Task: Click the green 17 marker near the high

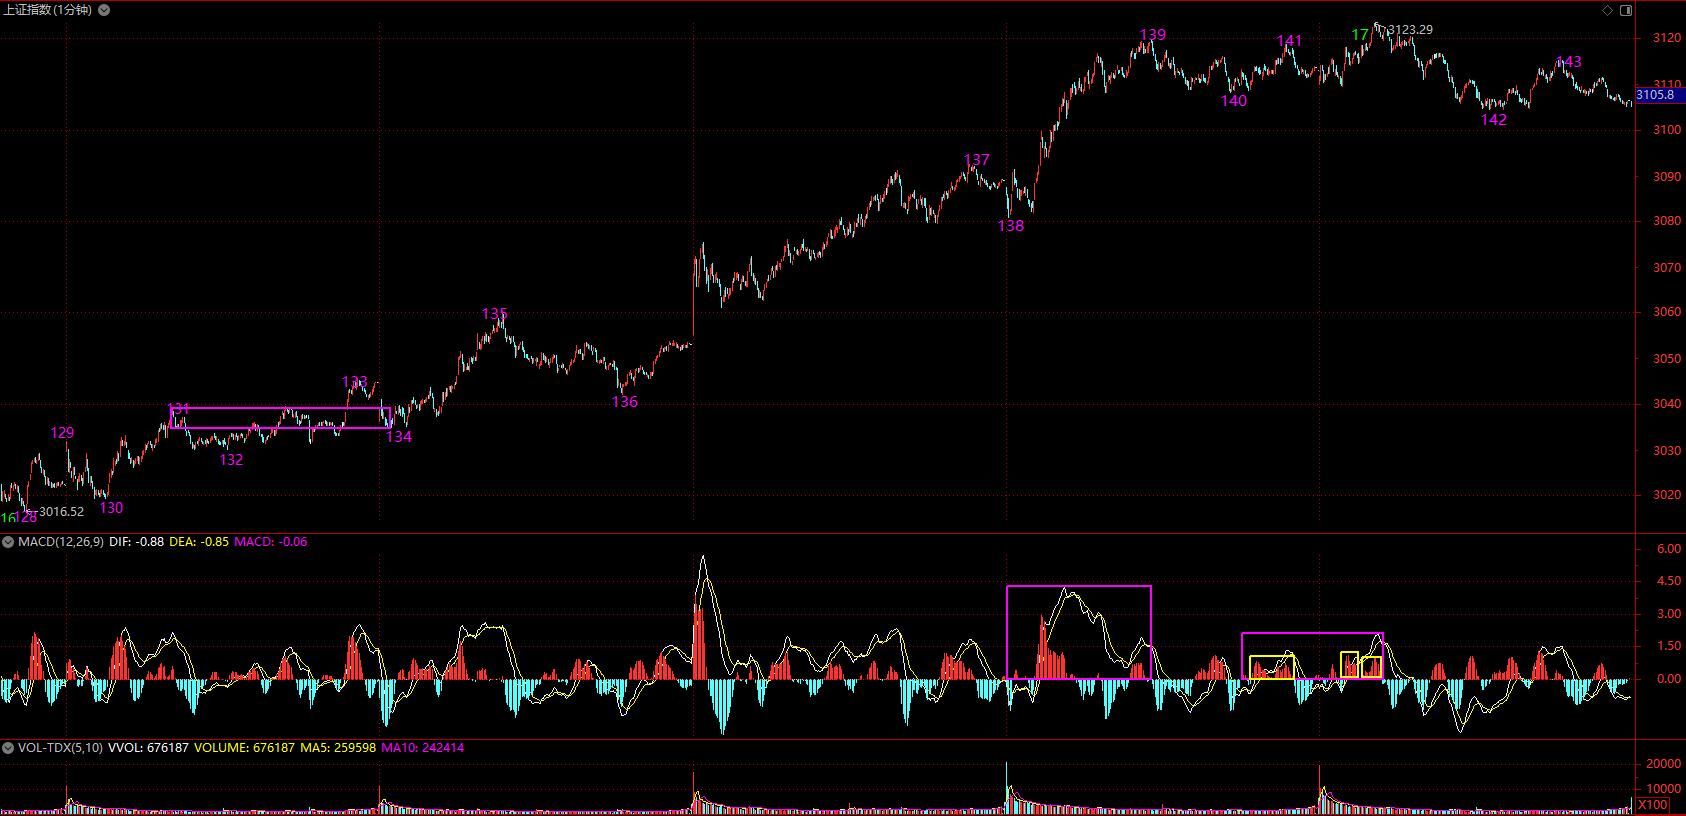Action: (1360, 35)
